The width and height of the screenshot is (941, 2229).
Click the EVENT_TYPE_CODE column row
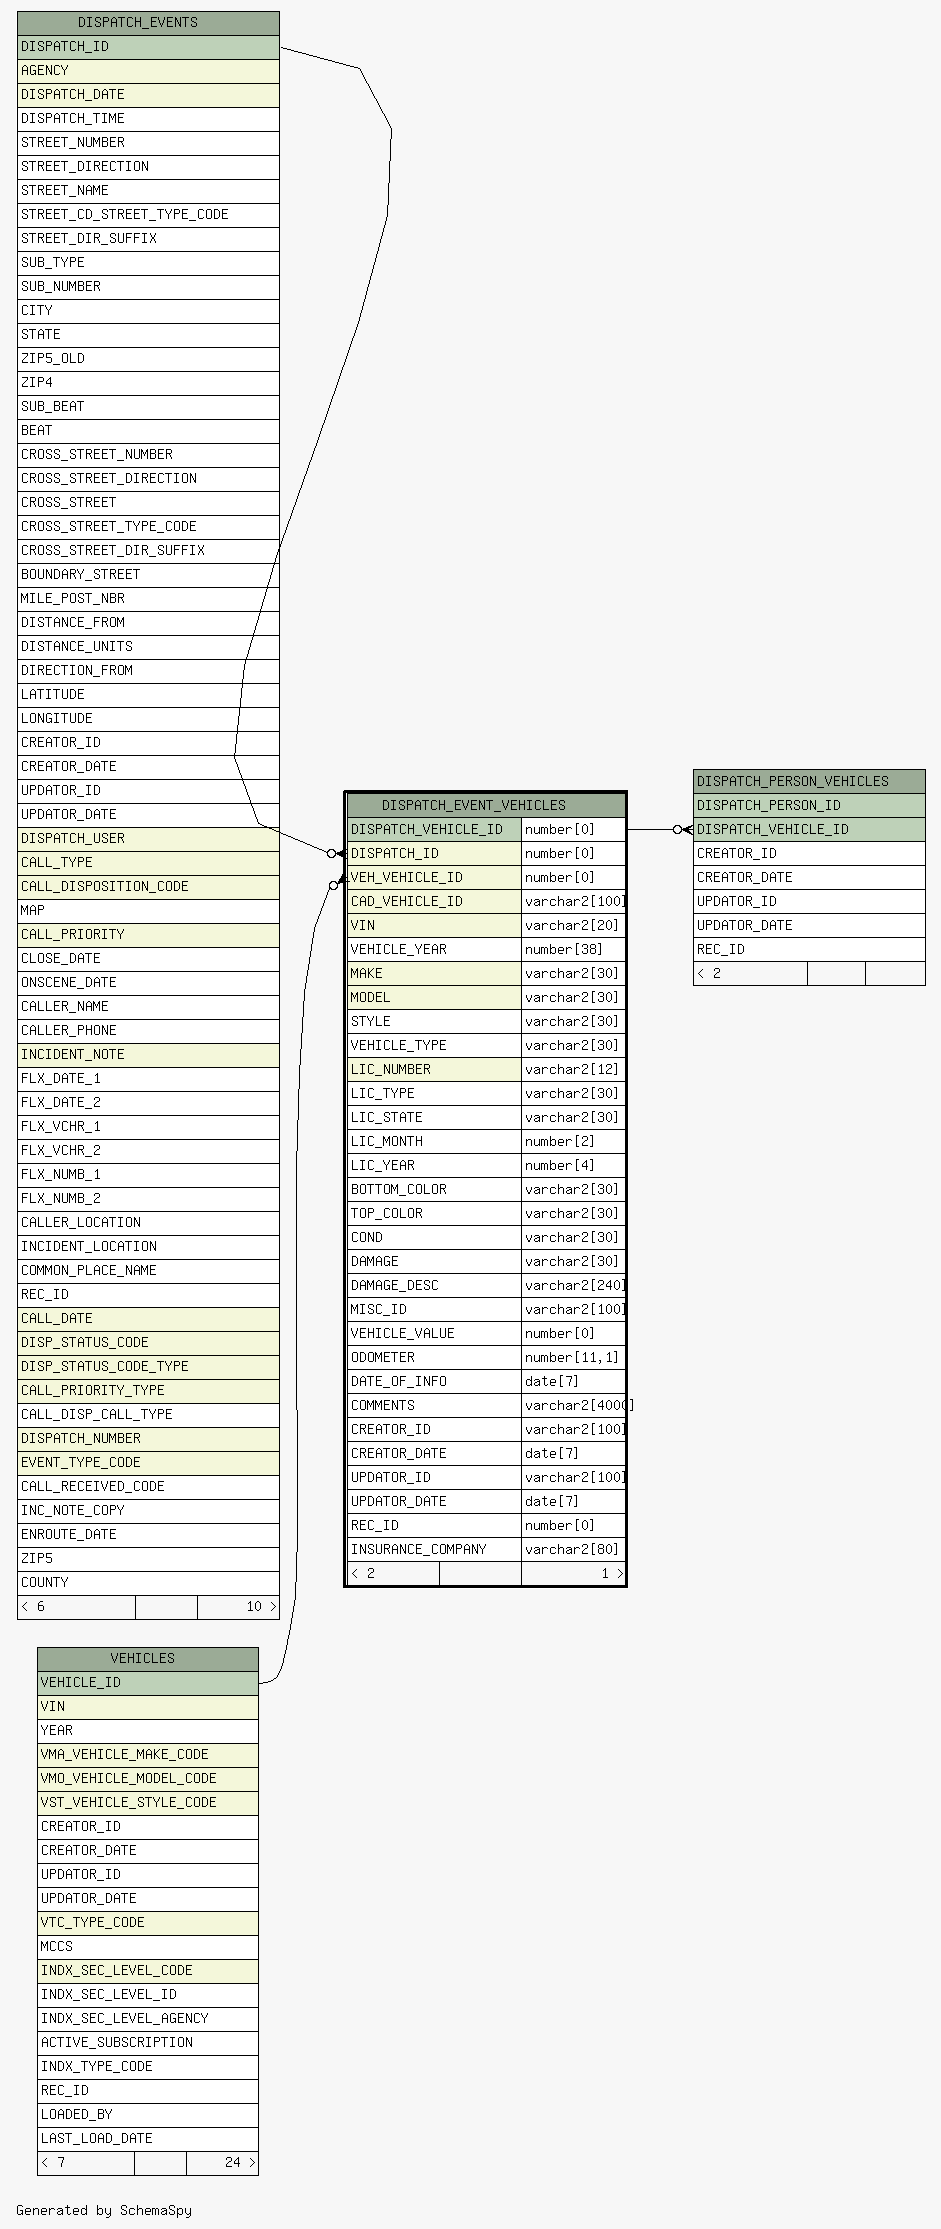click(x=148, y=1463)
